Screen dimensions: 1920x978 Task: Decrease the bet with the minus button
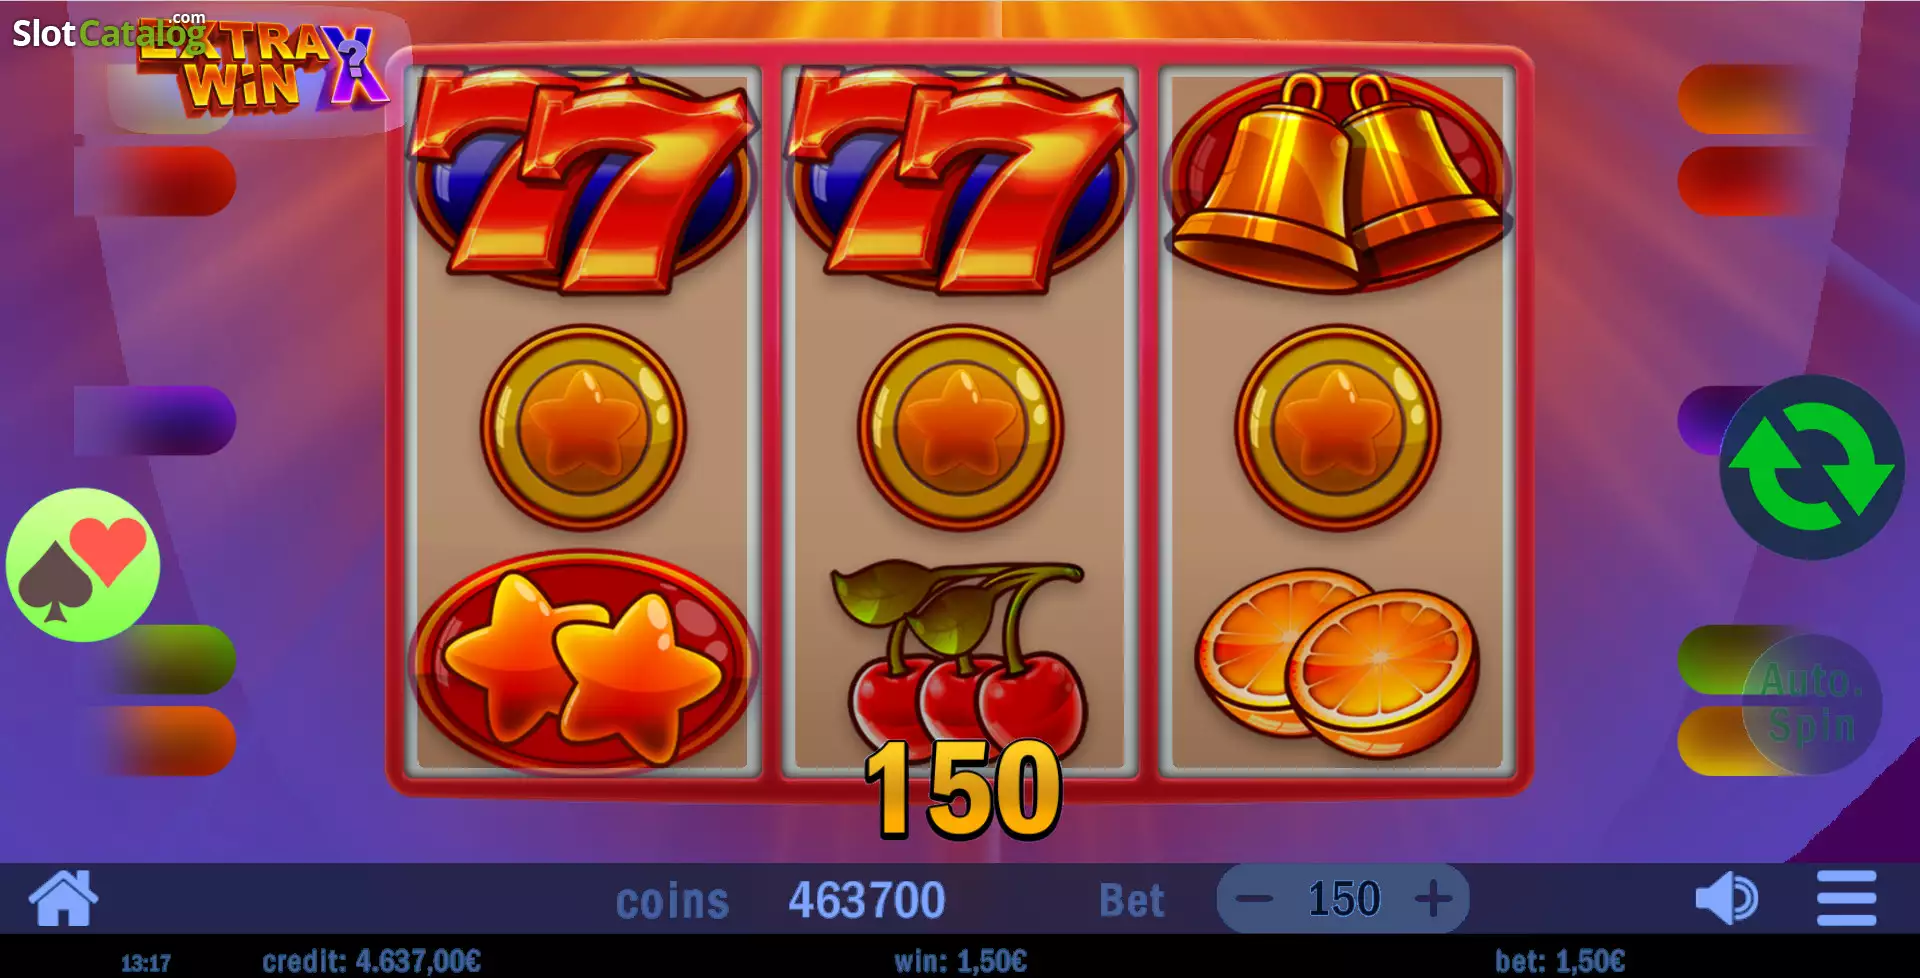click(1254, 898)
